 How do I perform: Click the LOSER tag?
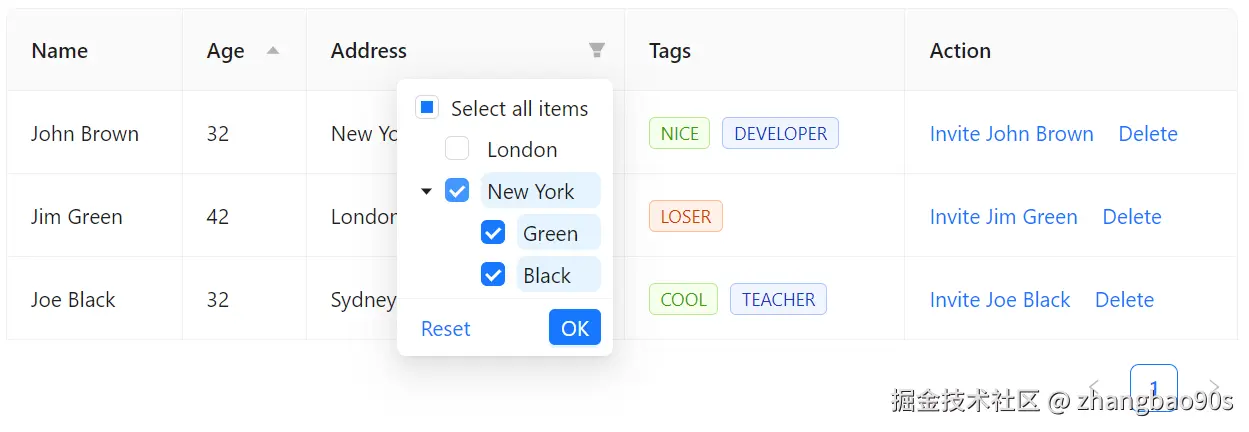click(686, 217)
